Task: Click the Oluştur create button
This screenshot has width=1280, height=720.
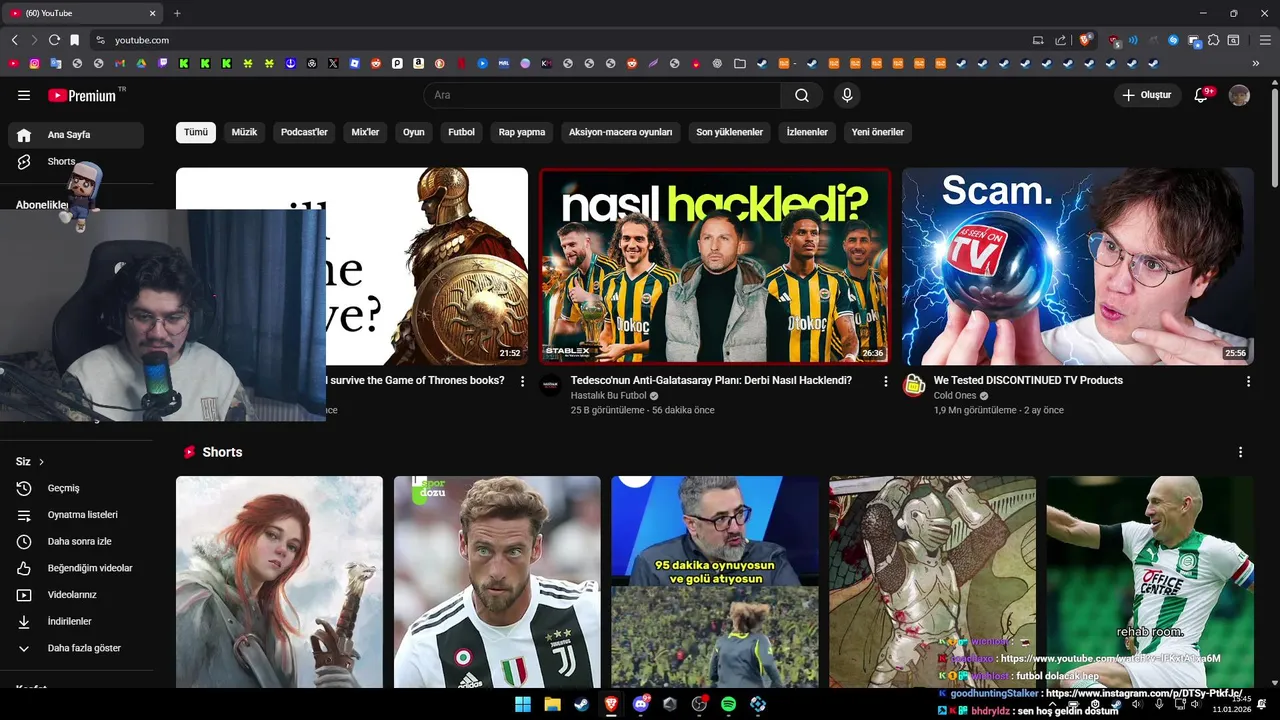Action: pos(1146,95)
